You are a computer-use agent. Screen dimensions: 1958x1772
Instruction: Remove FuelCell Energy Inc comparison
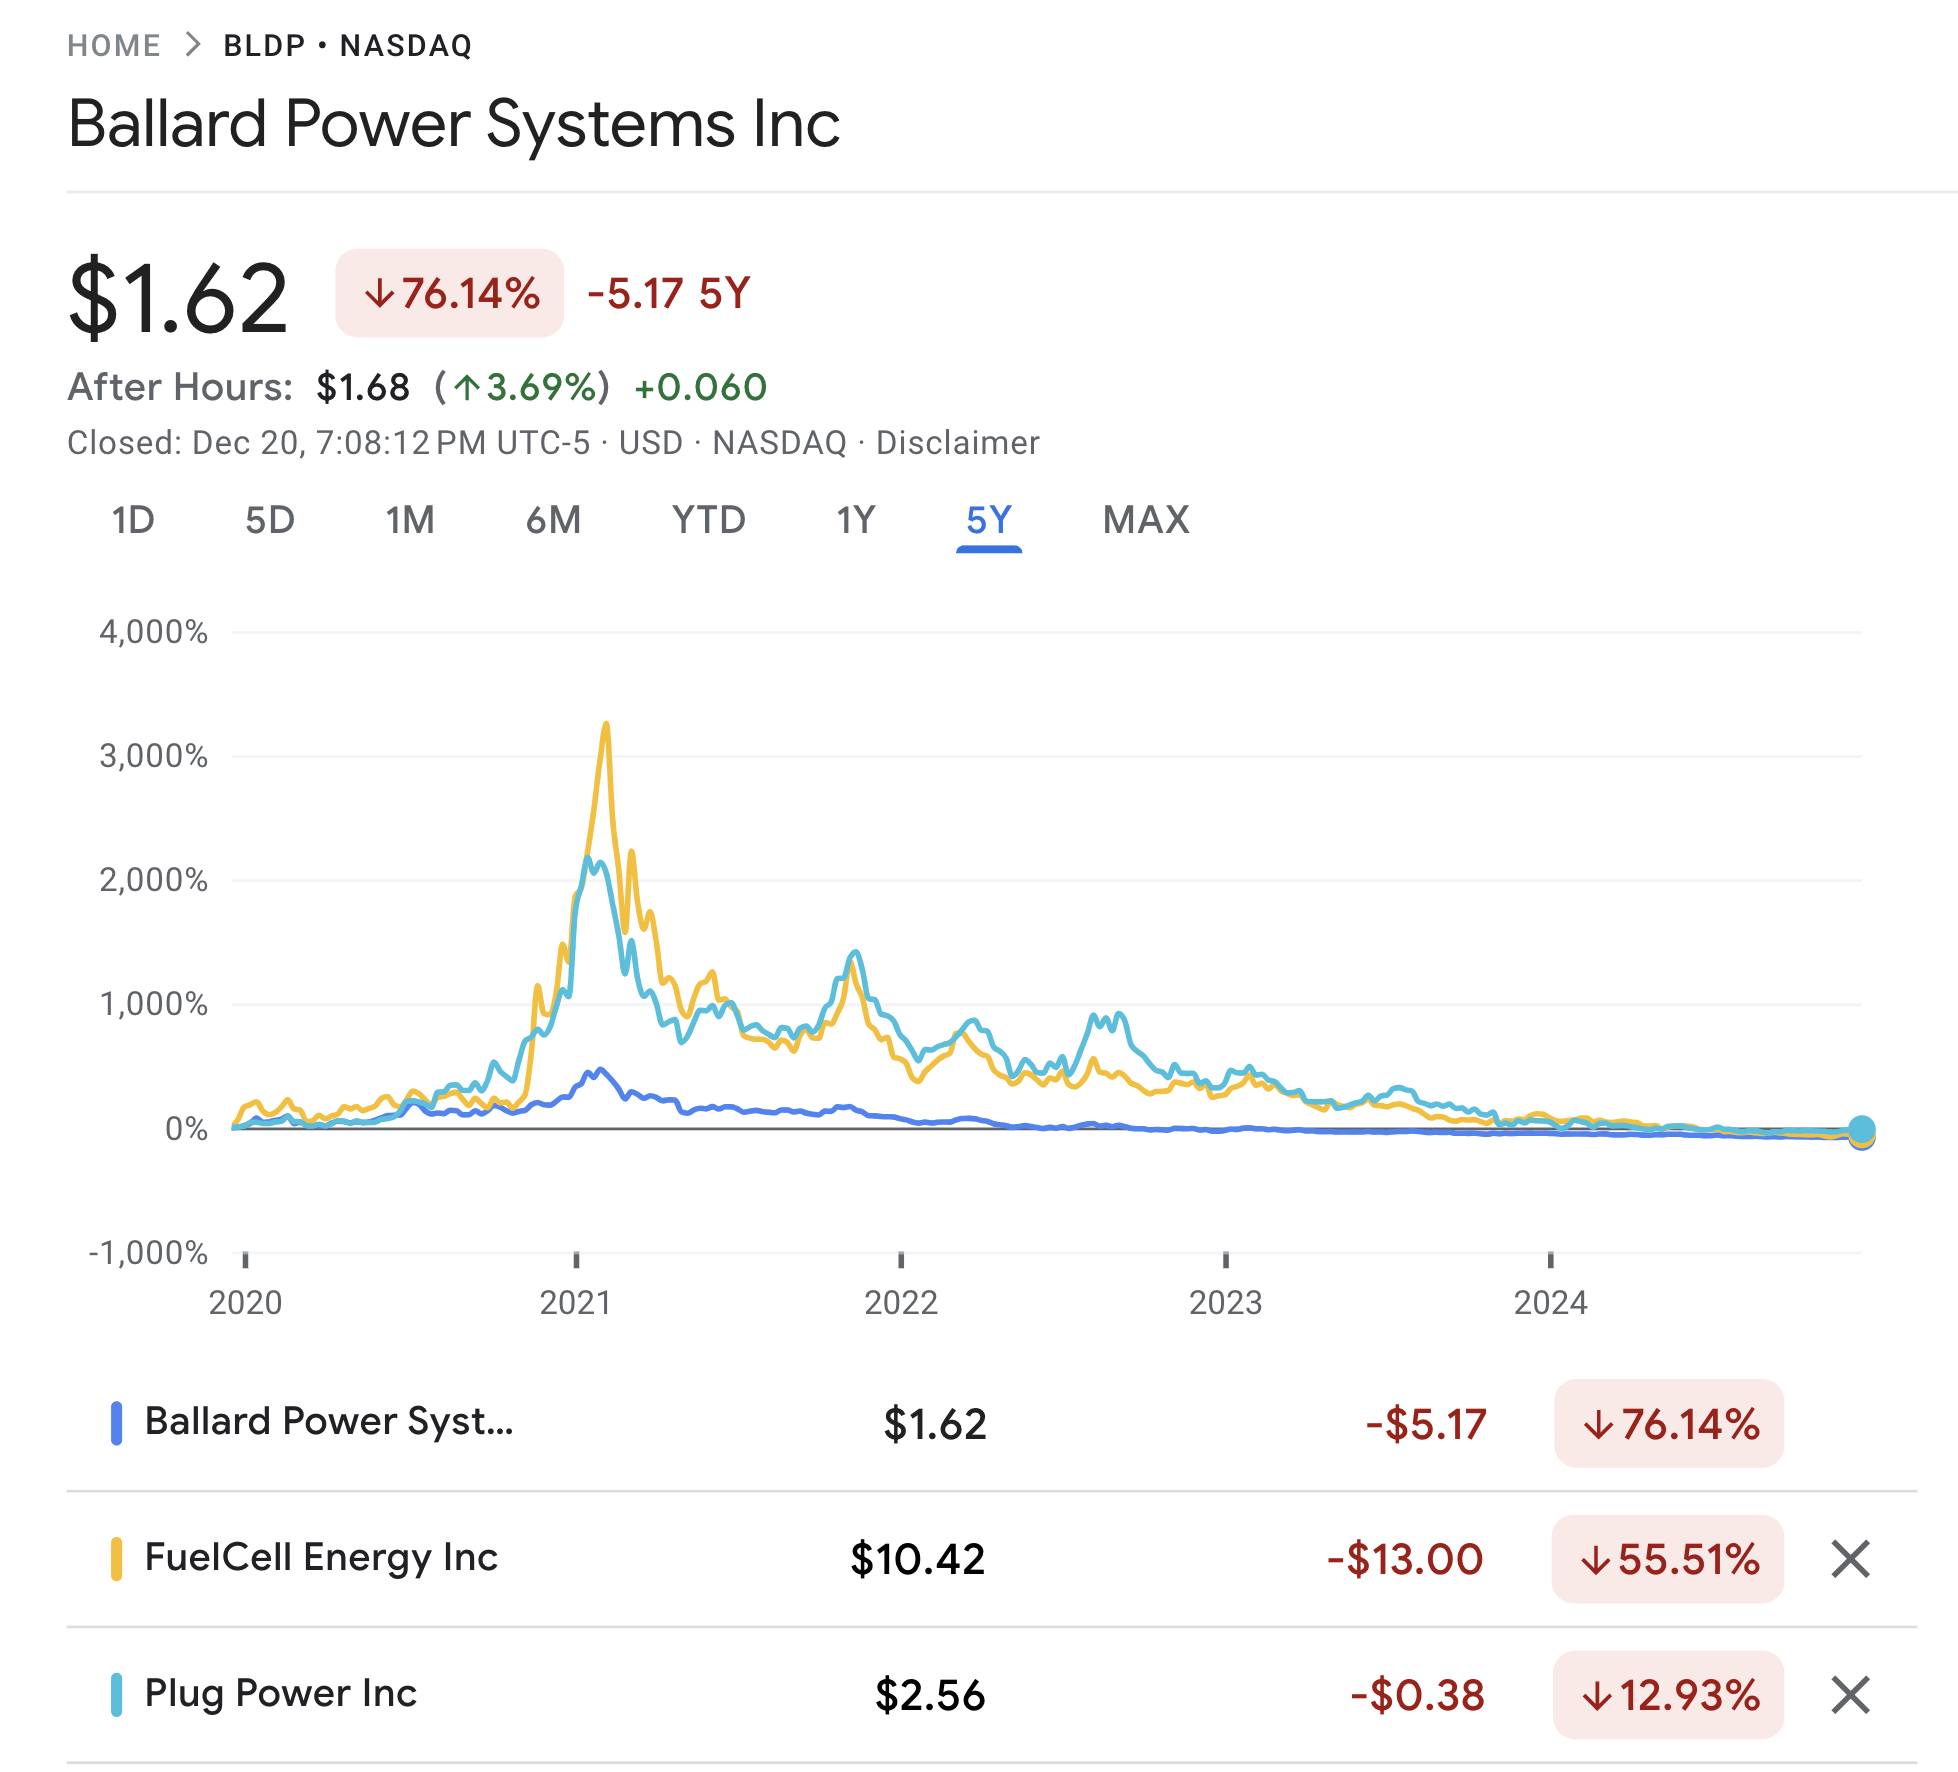coord(1850,1559)
